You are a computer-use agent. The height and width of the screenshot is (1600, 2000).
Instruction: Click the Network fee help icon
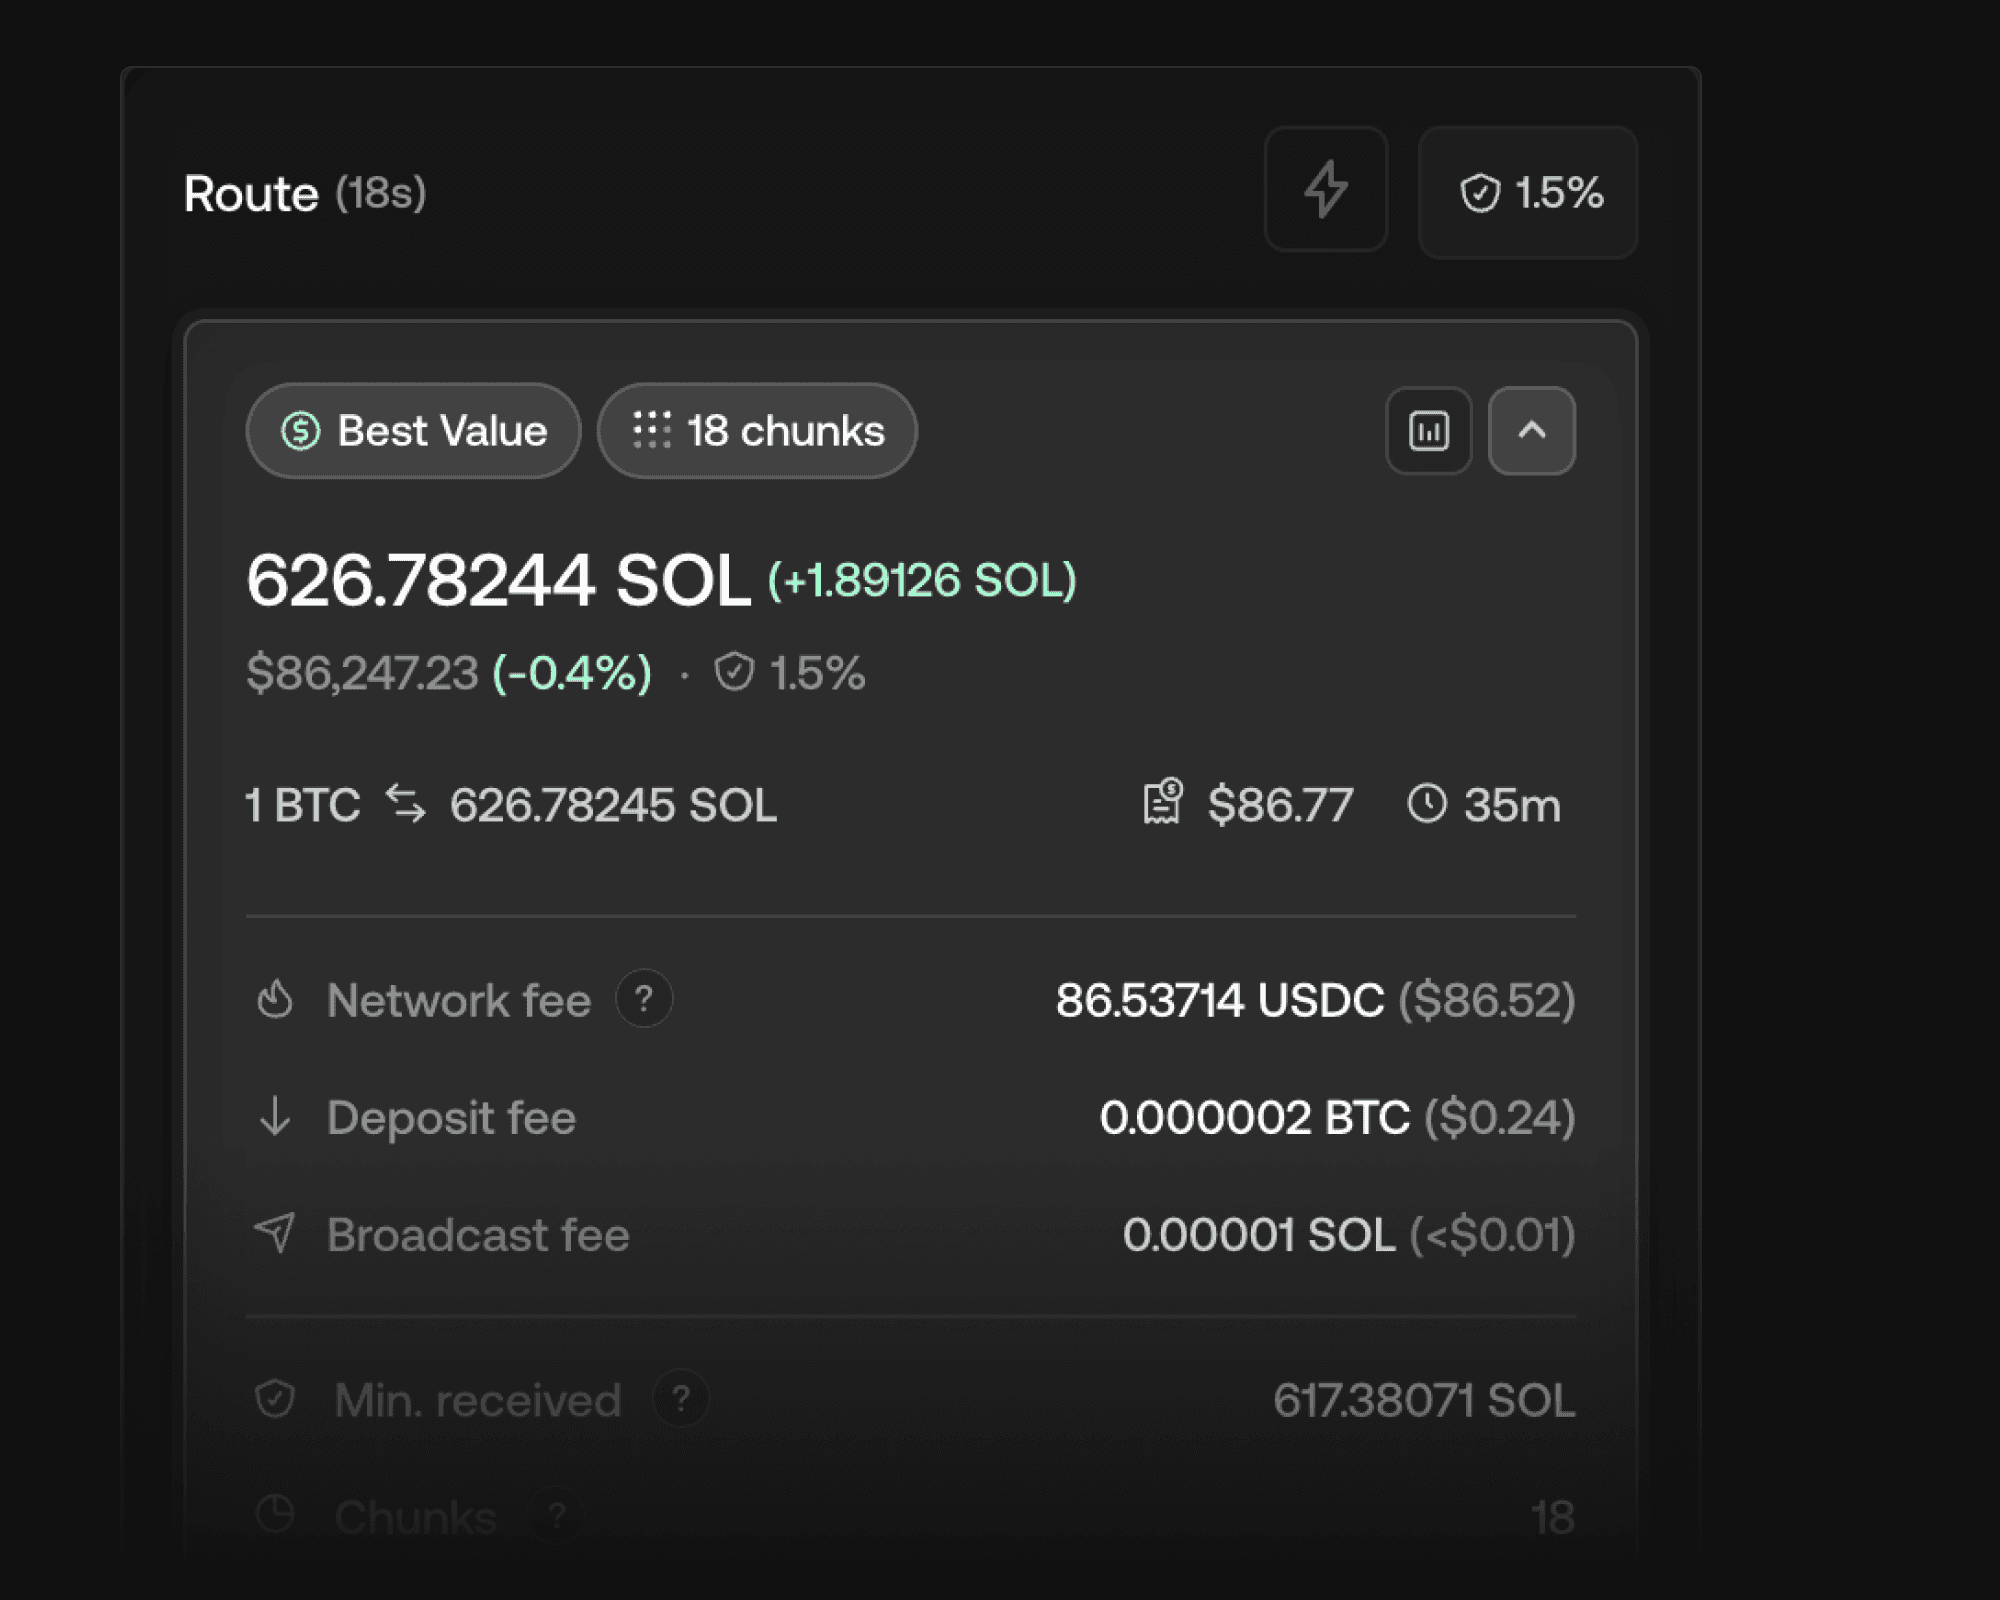click(x=644, y=998)
